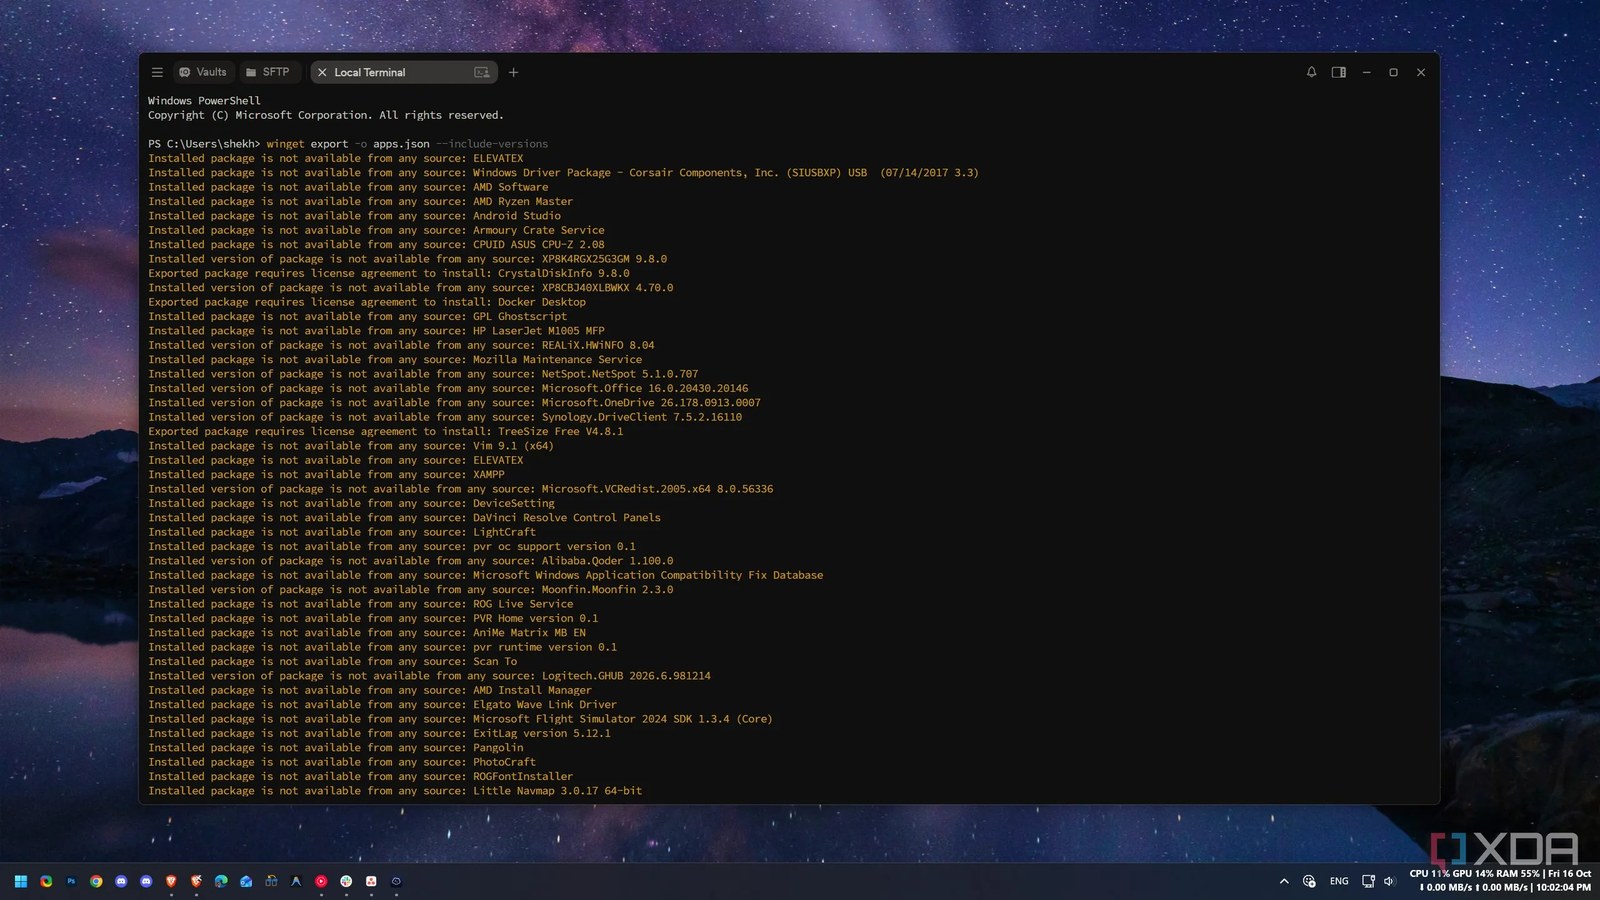The height and width of the screenshot is (900, 1600).
Task: Close the terminal window
Action: 1421,72
